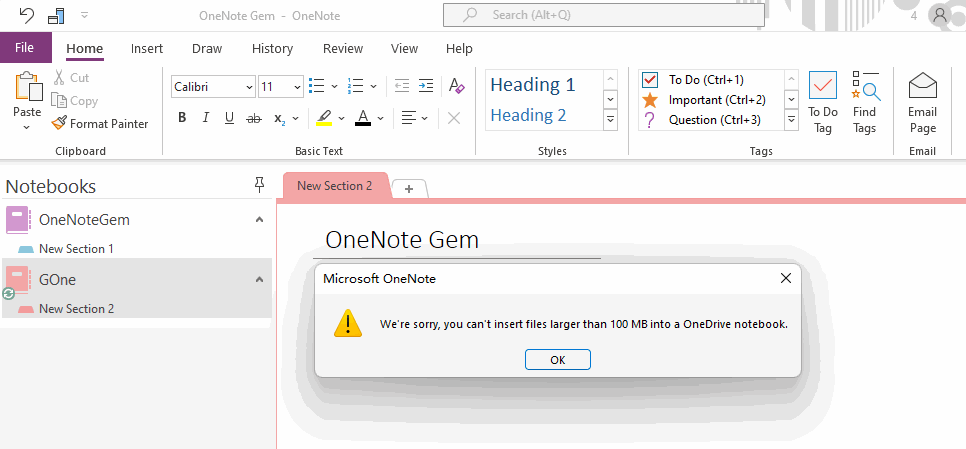Open the account profile icon
The height and width of the screenshot is (449, 966).
tap(940, 15)
